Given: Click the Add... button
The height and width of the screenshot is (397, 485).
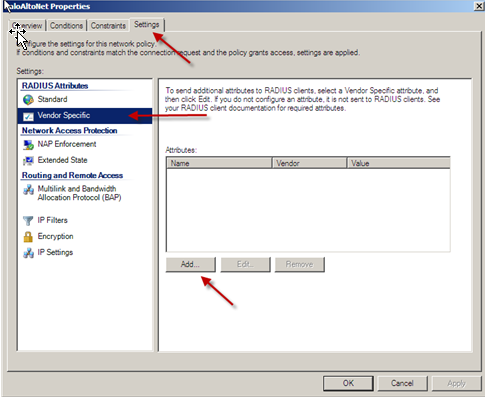Looking at the screenshot, I should point(190,264).
